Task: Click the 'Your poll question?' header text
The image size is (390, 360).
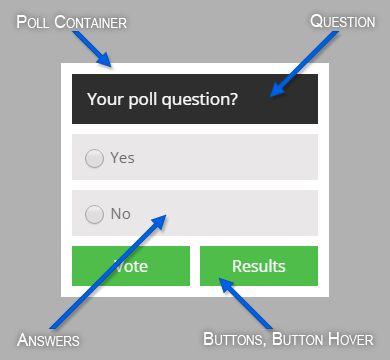Action: click(x=163, y=99)
